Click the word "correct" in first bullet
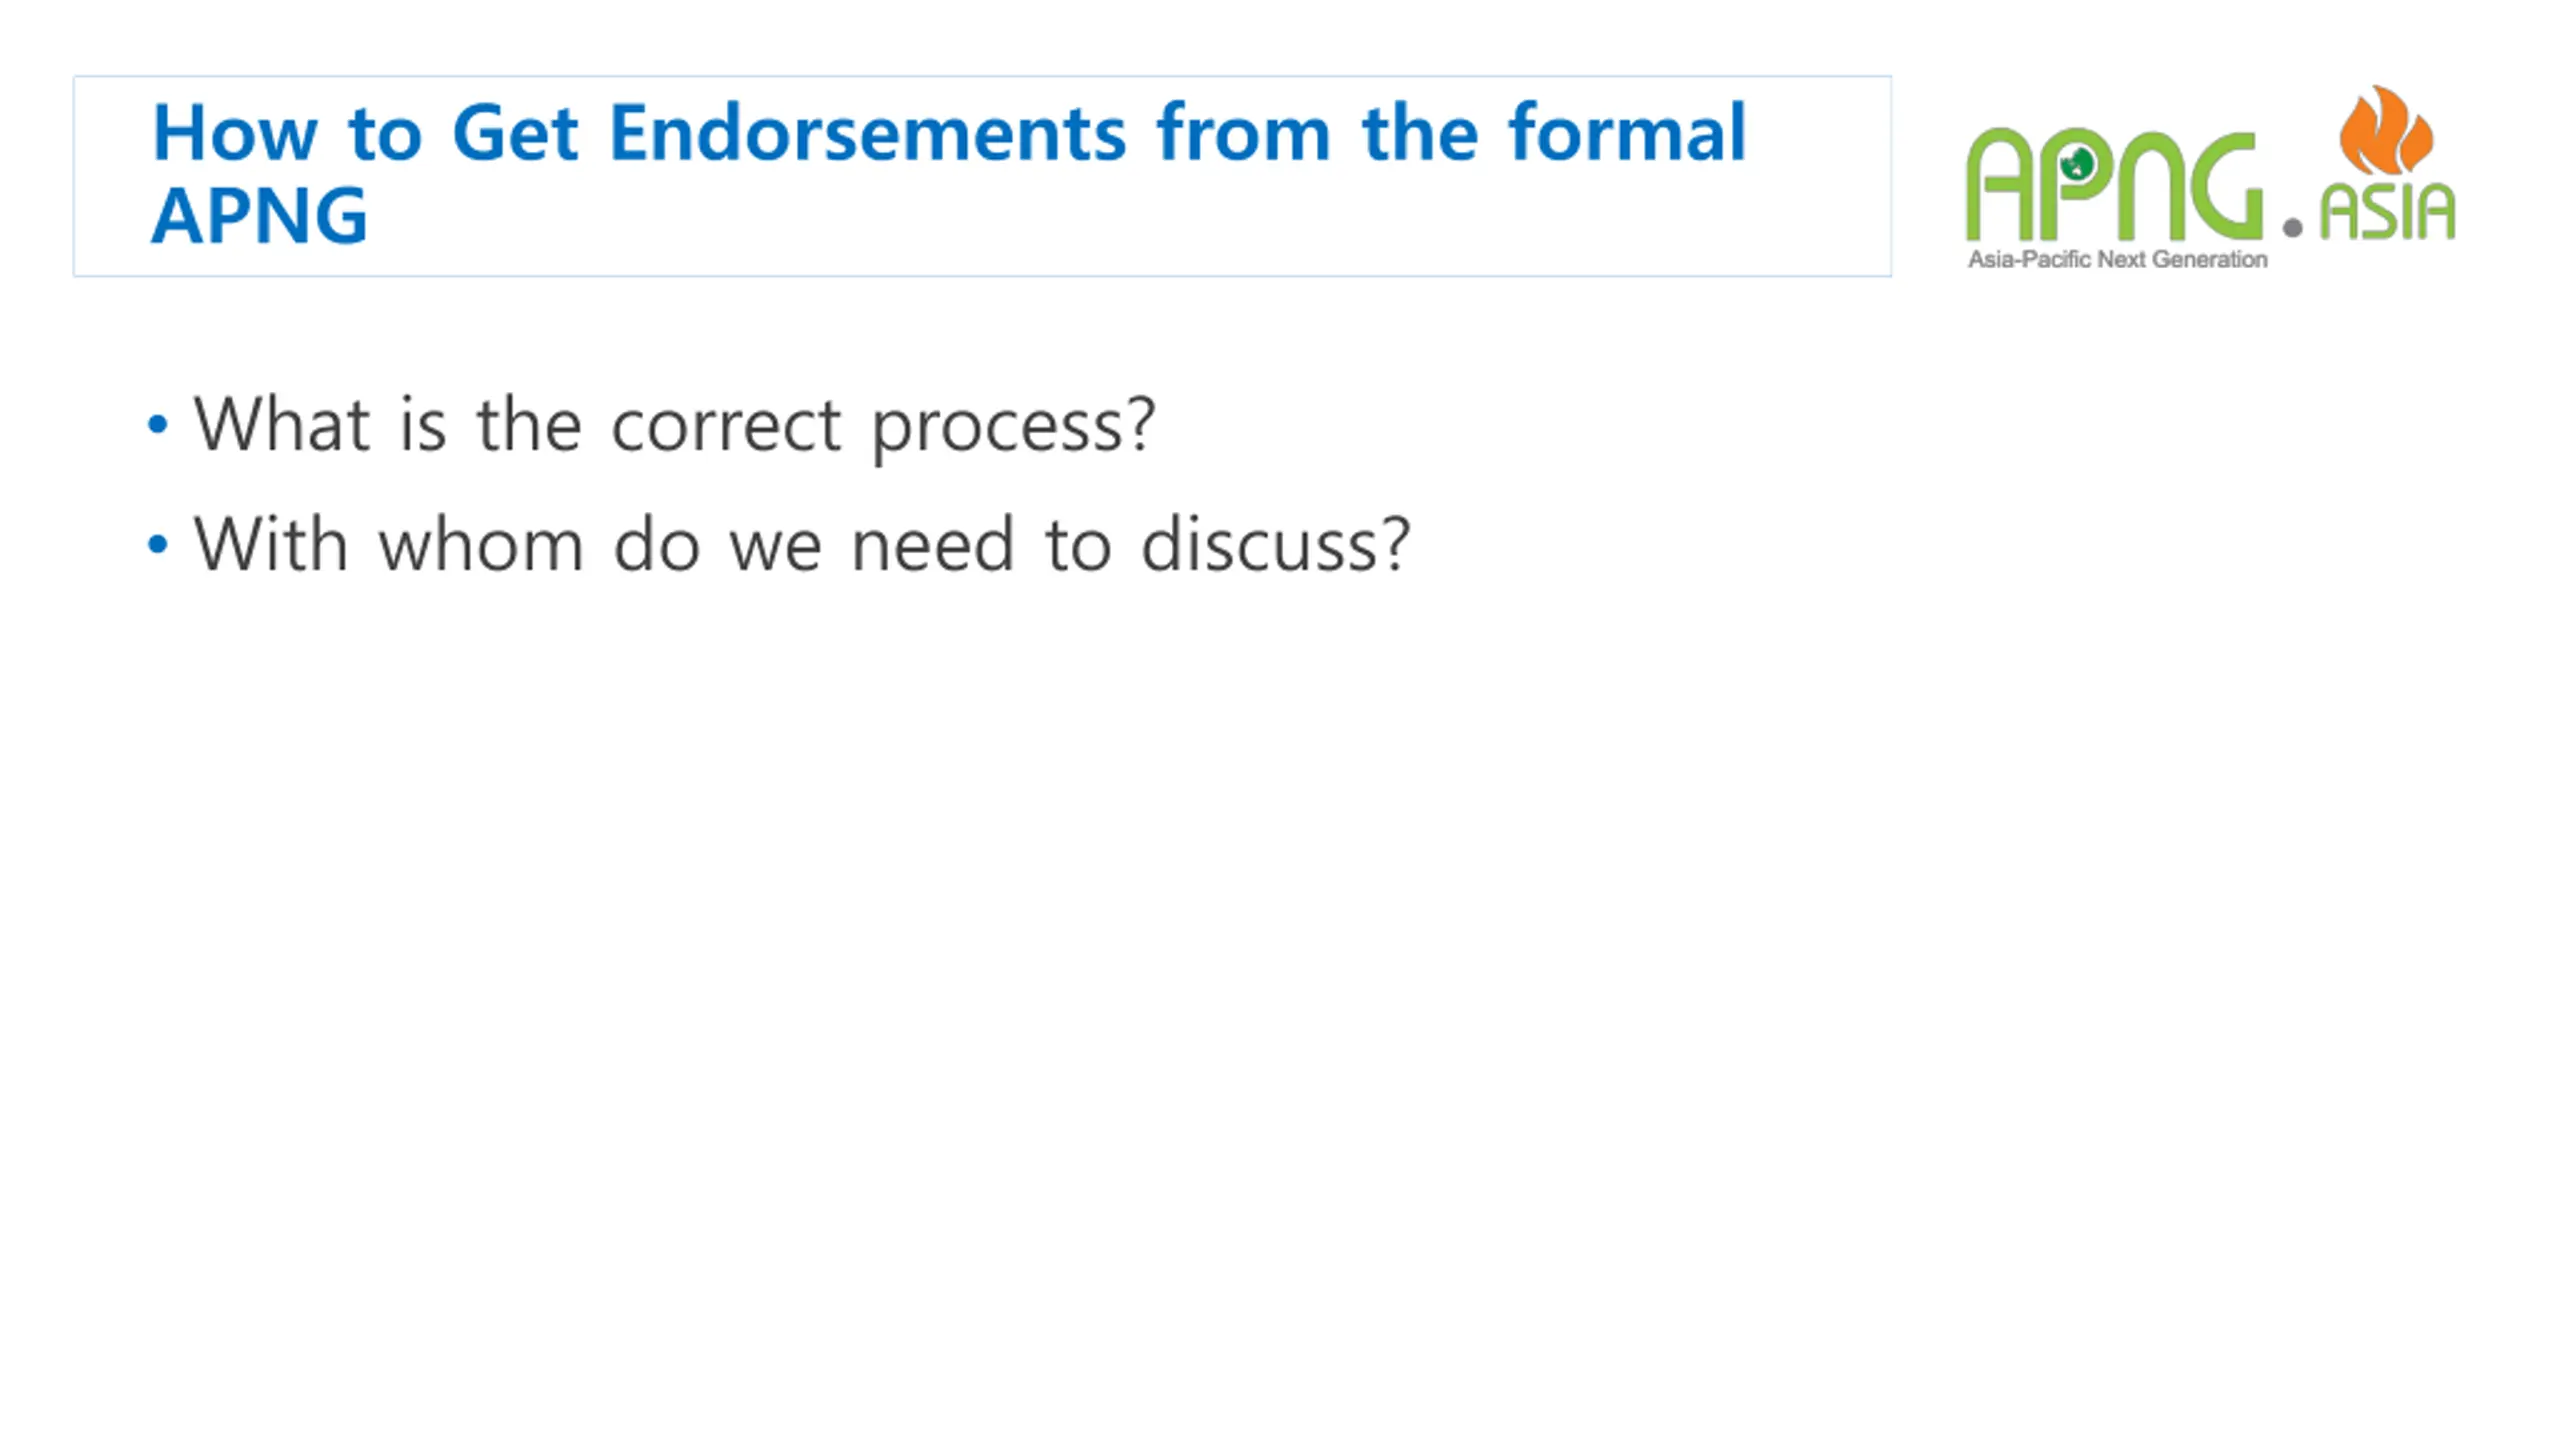2560x1440 pixels. [x=727, y=427]
